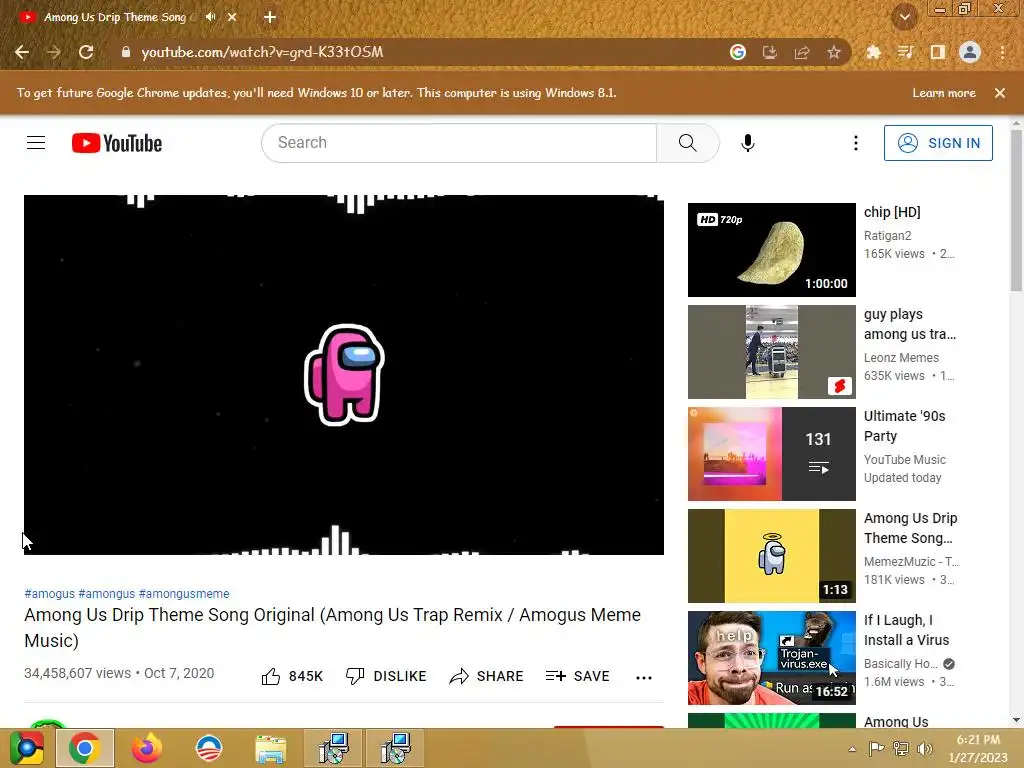SAVE the video to a playlist
Screen dimensions: 1024x768
(x=577, y=676)
